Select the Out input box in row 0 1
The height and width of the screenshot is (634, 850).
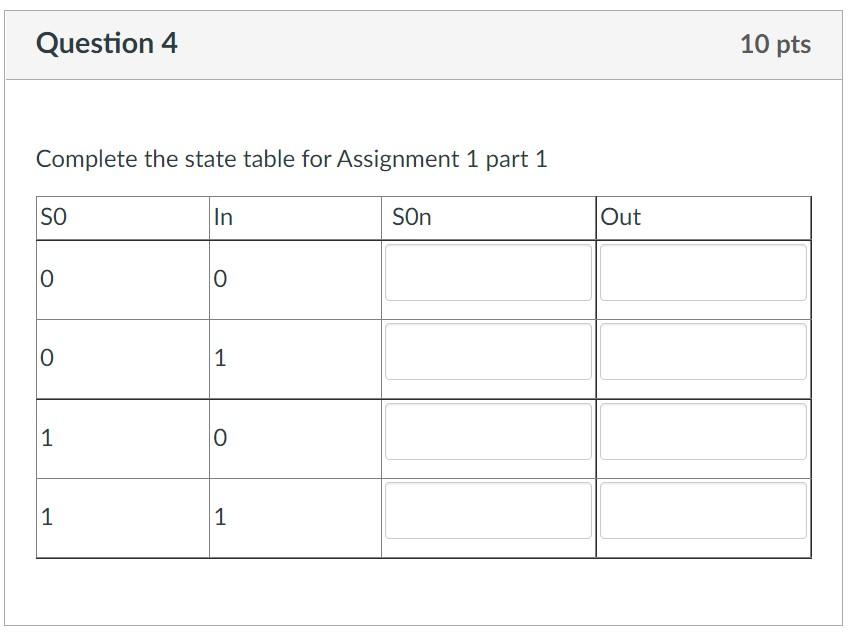(702, 352)
